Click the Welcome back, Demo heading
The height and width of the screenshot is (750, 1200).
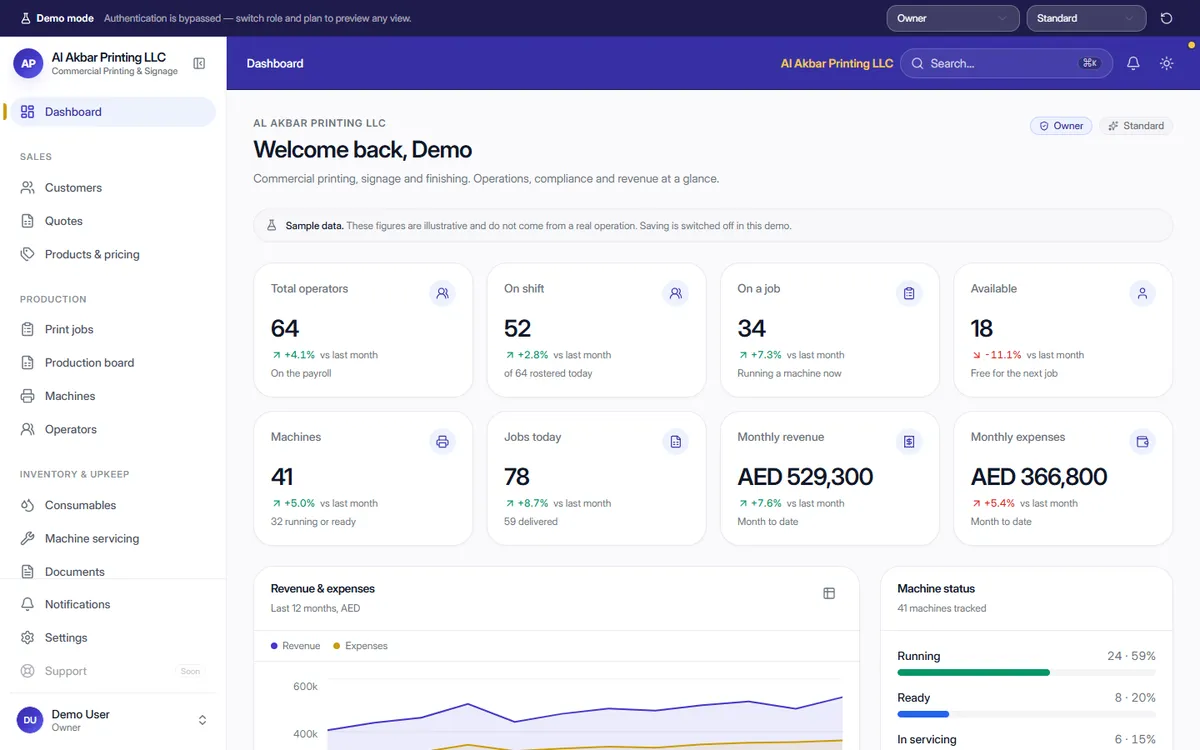click(x=363, y=150)
